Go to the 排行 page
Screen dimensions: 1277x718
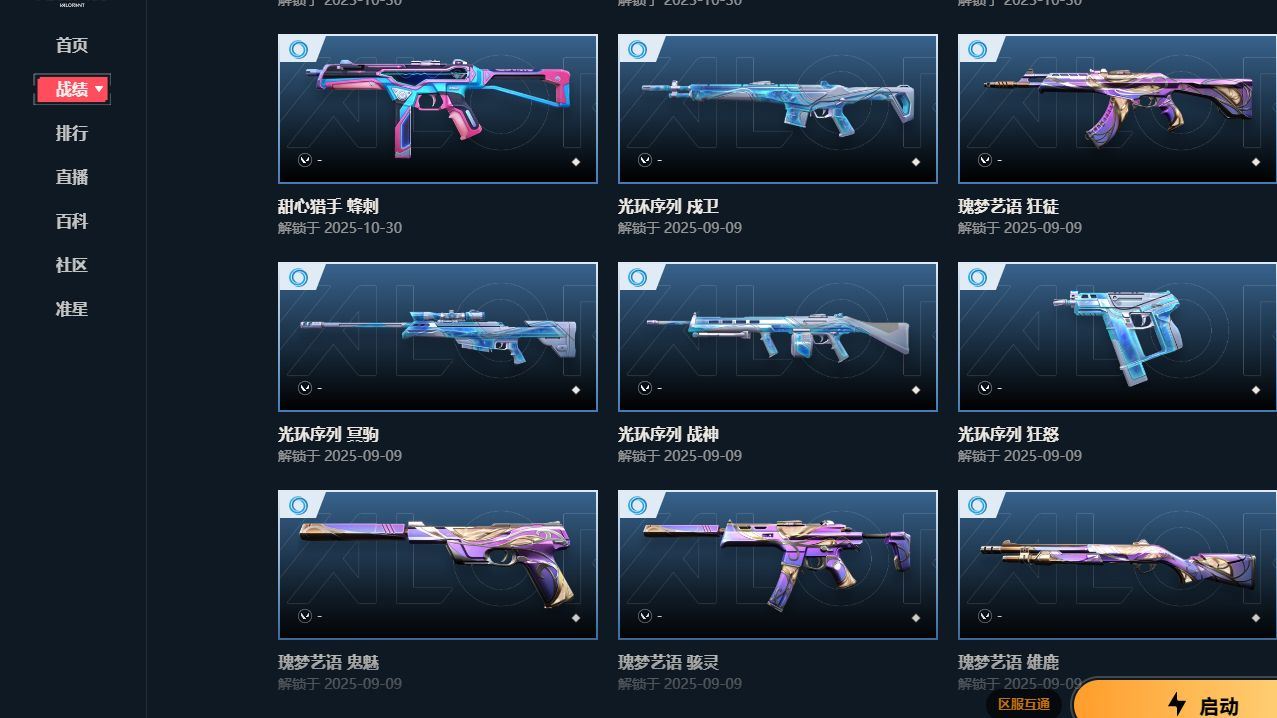tap(72, 133)
